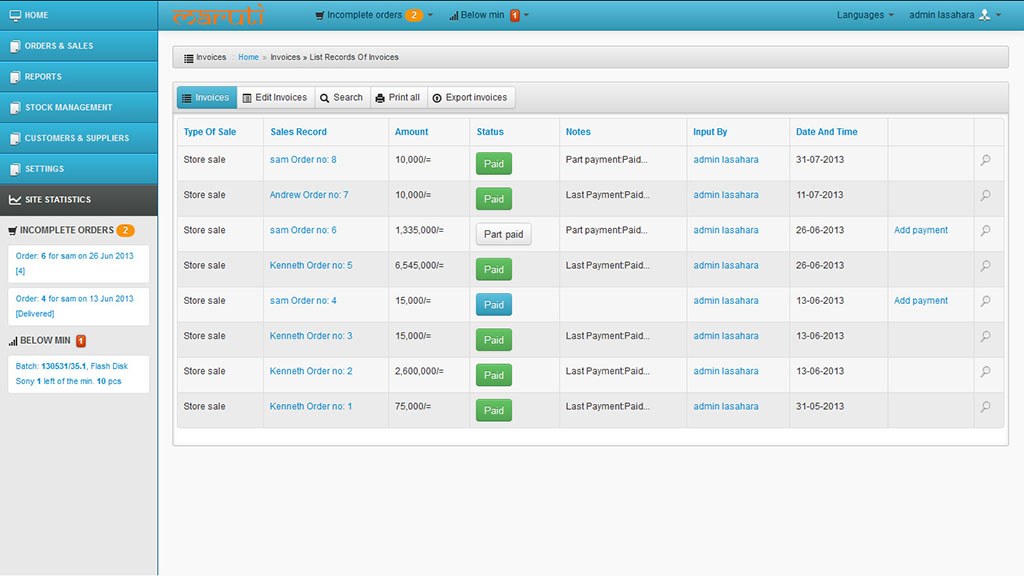Click the sidebar Incomplete Orders 2 badge
The image size is (1024, 576).
(125, 231)
